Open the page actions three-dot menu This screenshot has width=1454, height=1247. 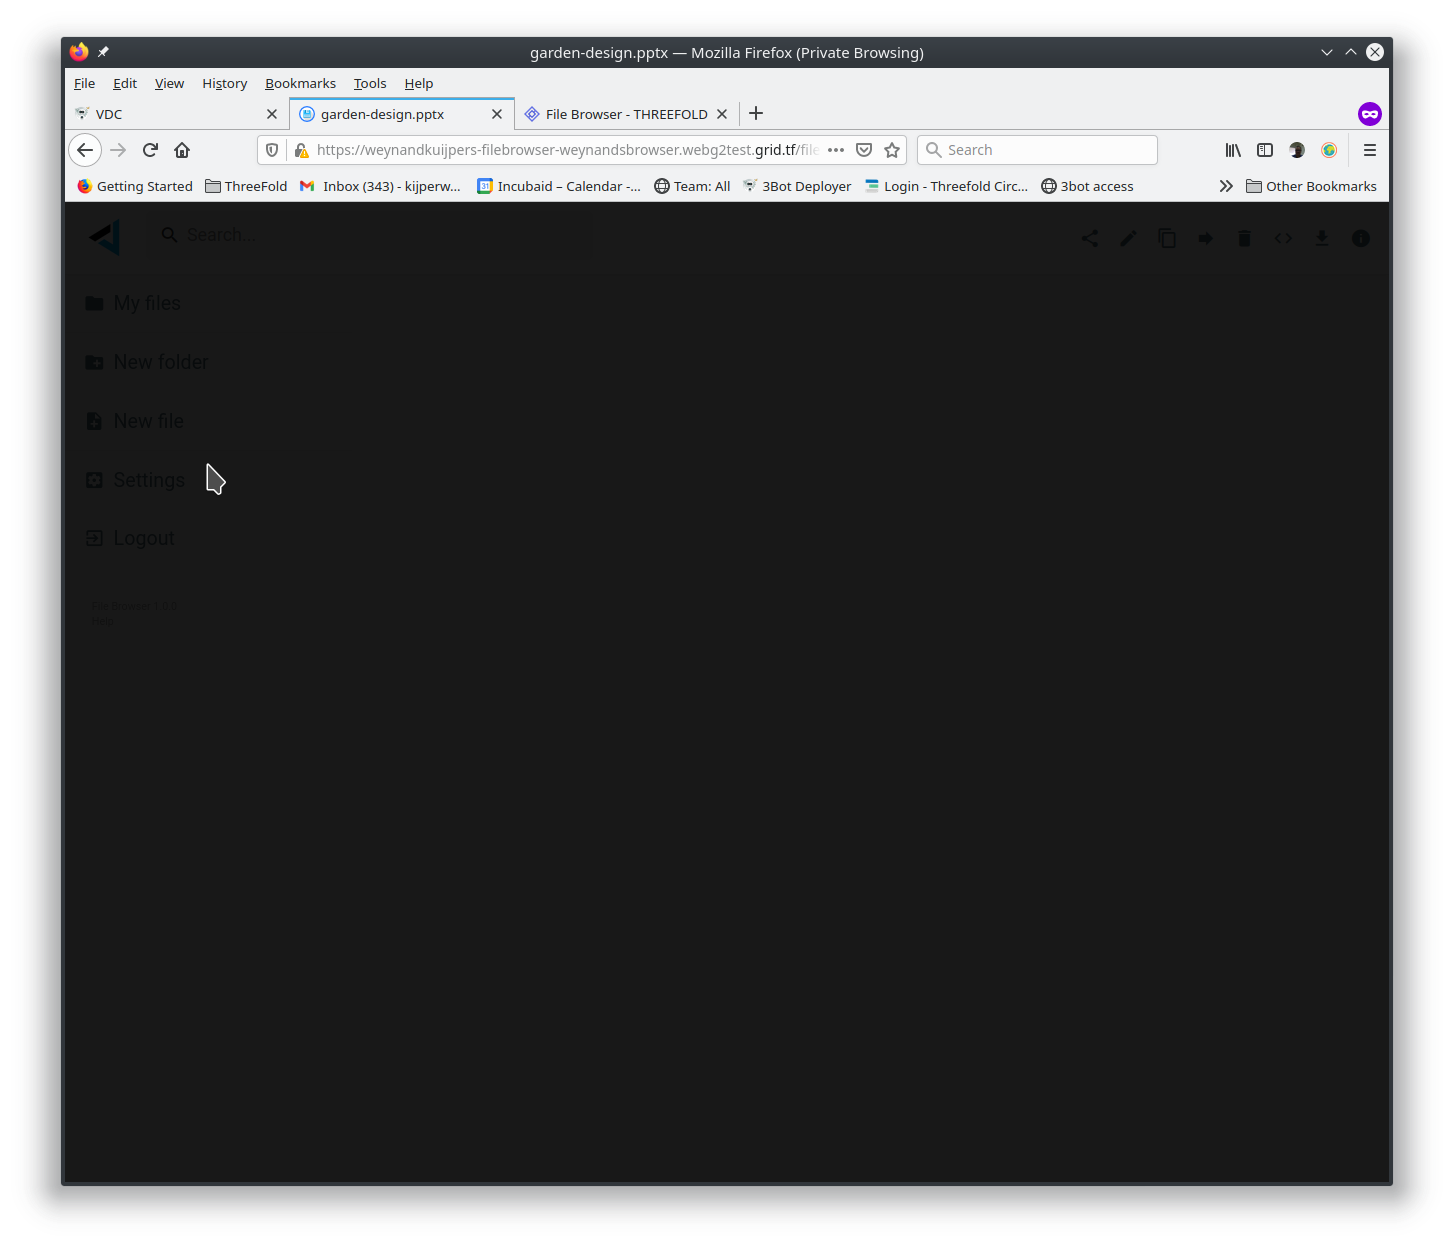(x=836, y=150)
